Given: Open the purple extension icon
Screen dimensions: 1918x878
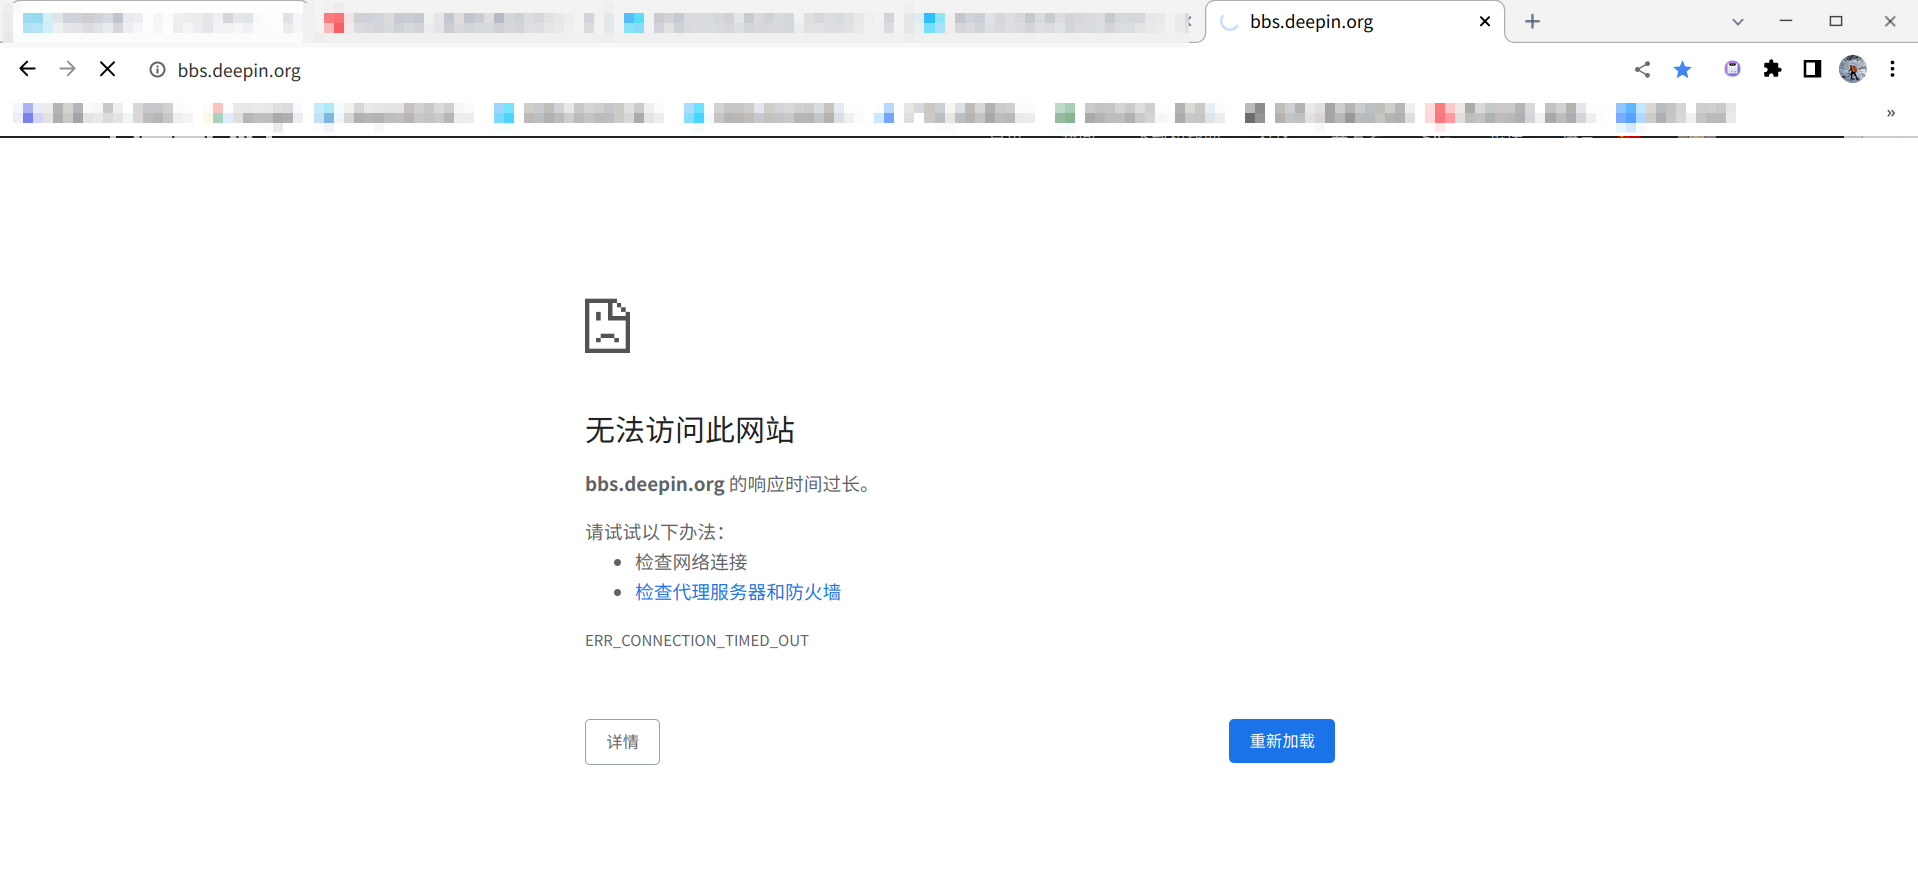Looking at the screenshot, I should [x=1732, y=69].
